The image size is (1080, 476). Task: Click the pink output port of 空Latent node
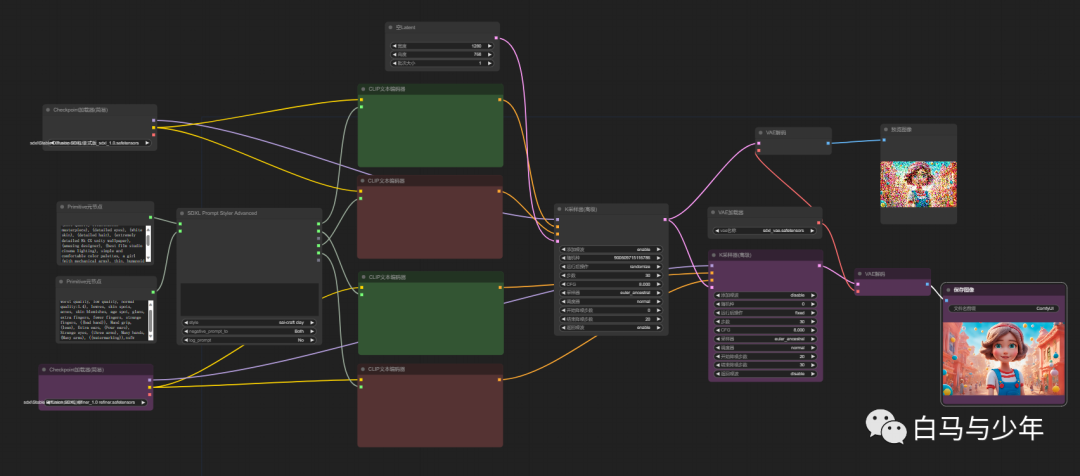coord(495,39)
